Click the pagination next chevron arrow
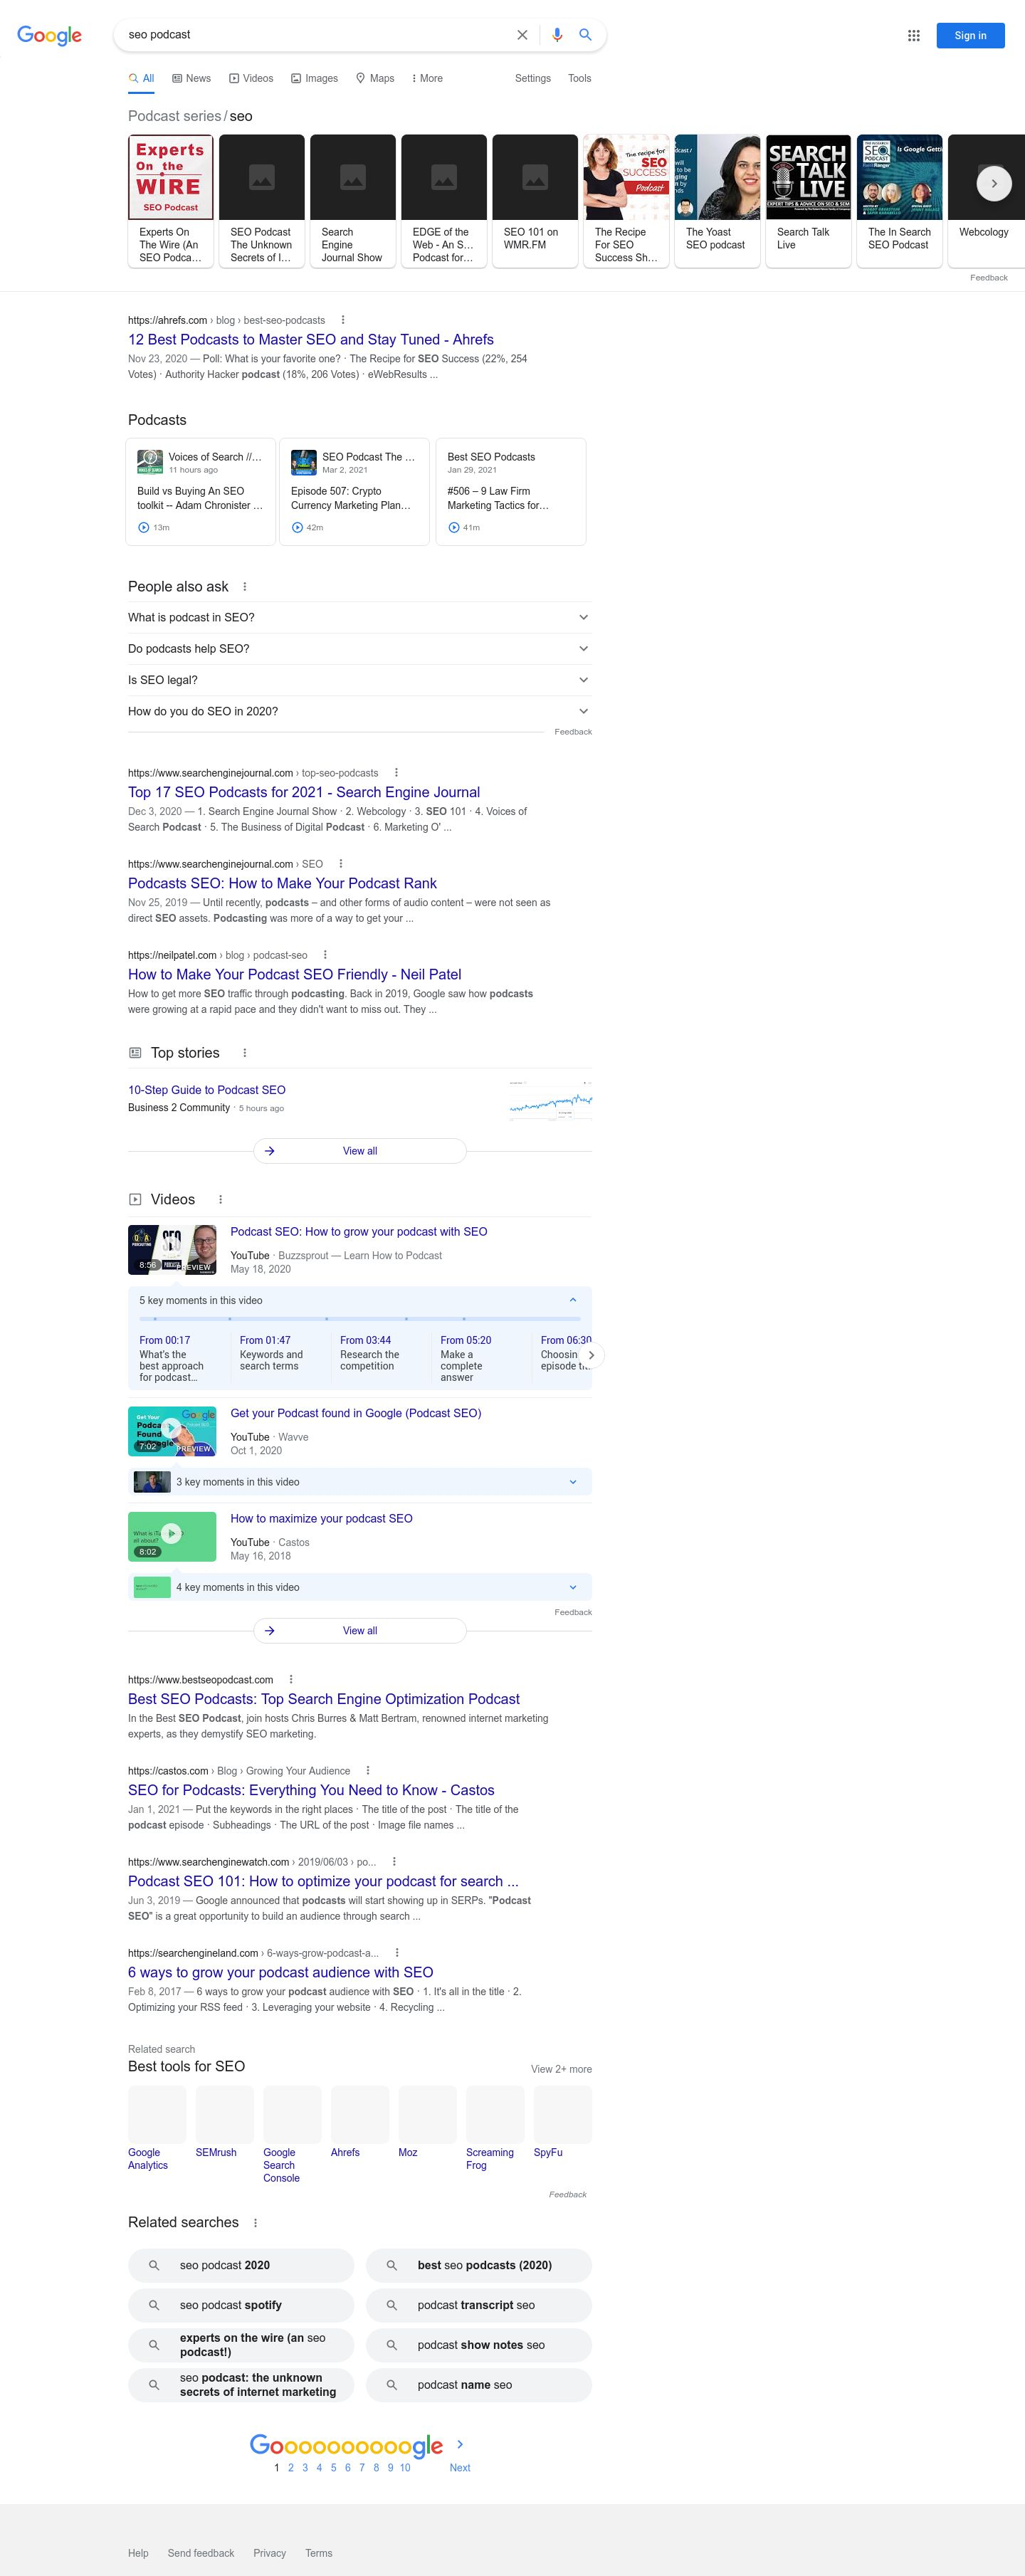 point(460,2443)
